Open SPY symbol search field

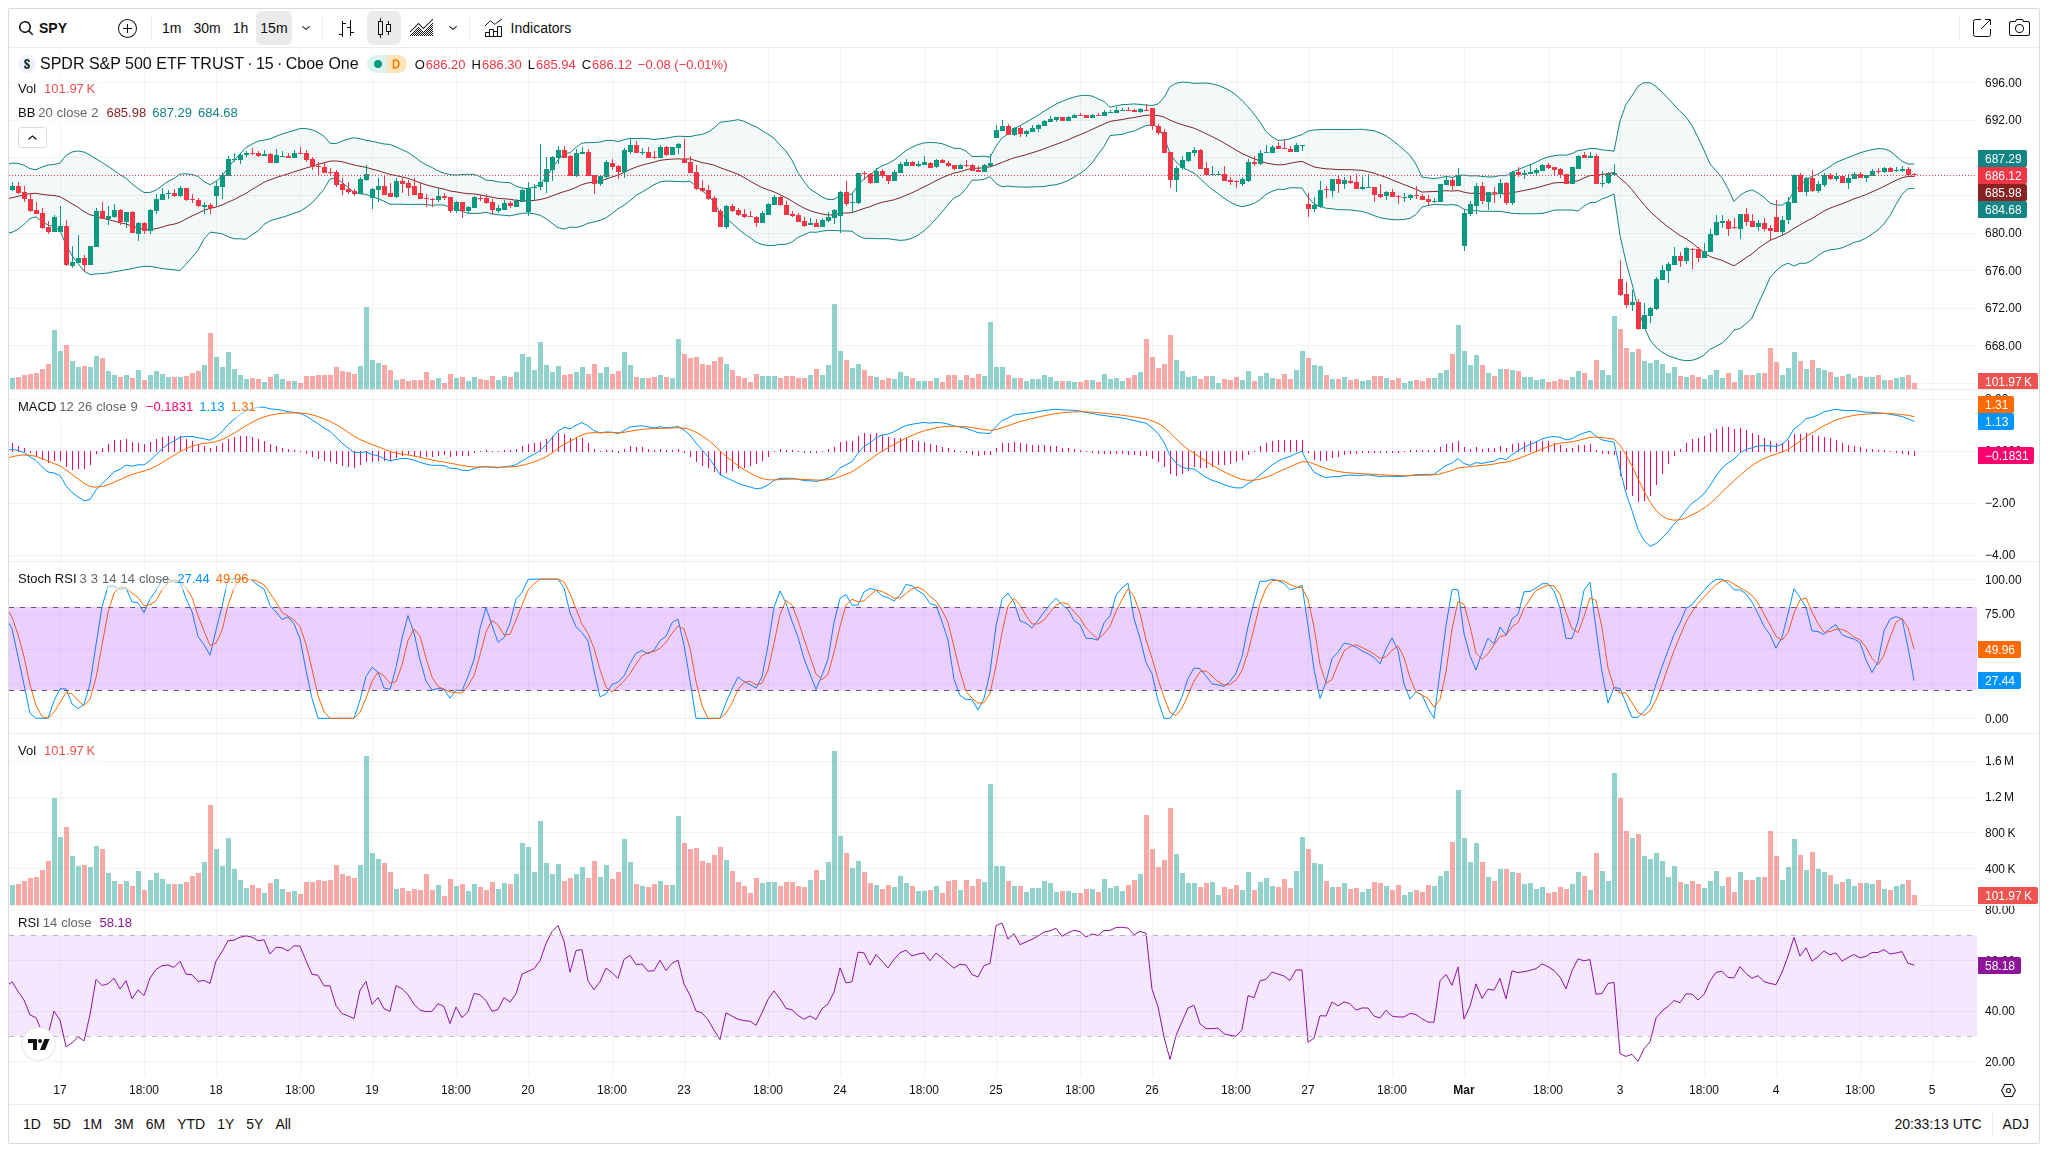tap(54, 28)
